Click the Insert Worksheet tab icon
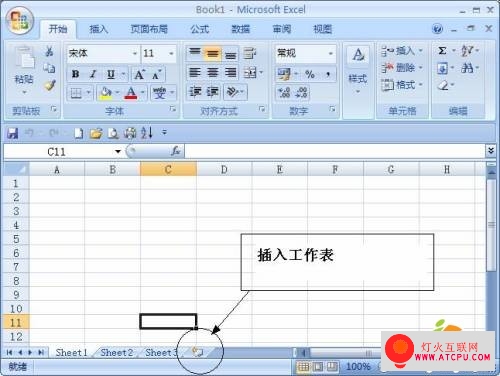The width and height of the screenshot is (500, 376). (197, 352)
